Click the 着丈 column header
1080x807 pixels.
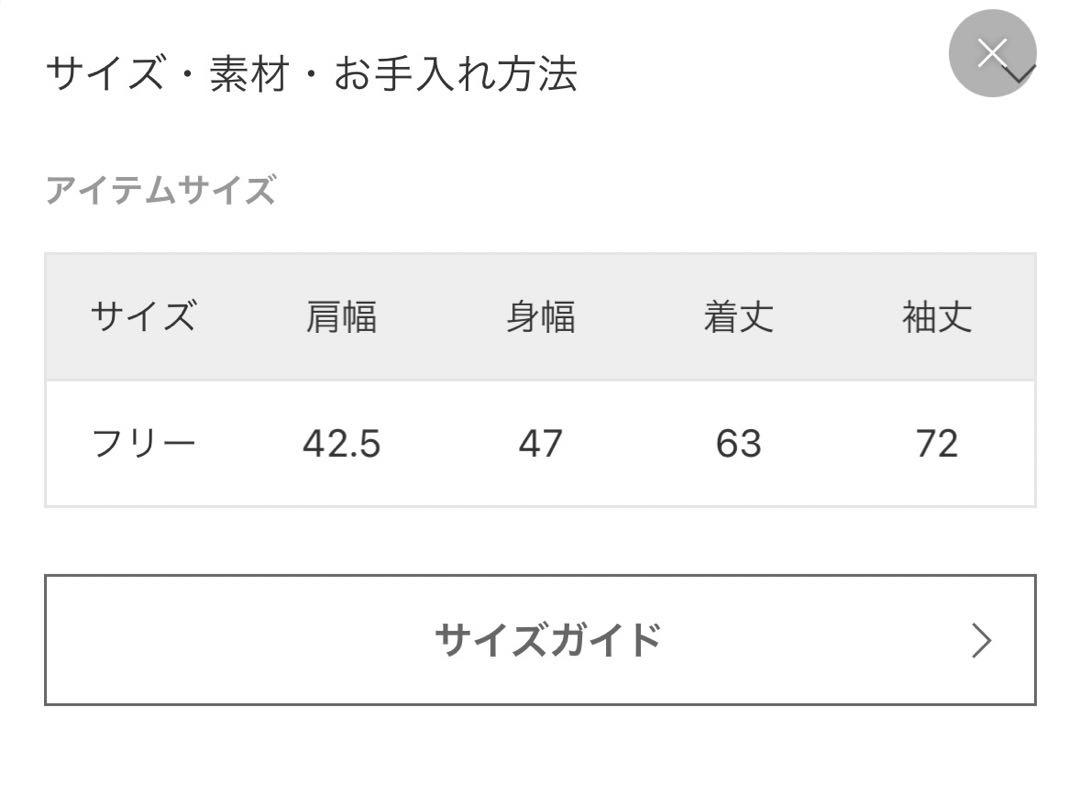point(738,317)
